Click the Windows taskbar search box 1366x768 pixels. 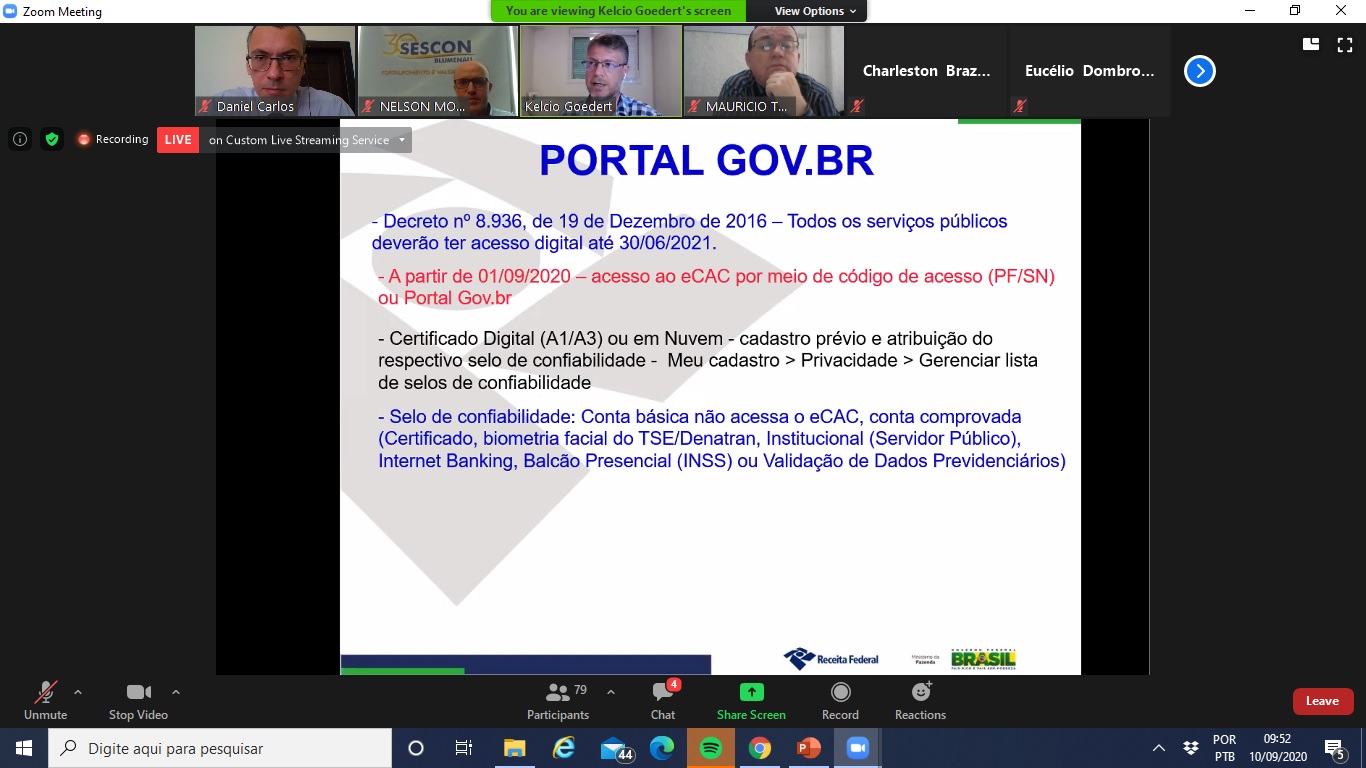(x=220, y=748)
